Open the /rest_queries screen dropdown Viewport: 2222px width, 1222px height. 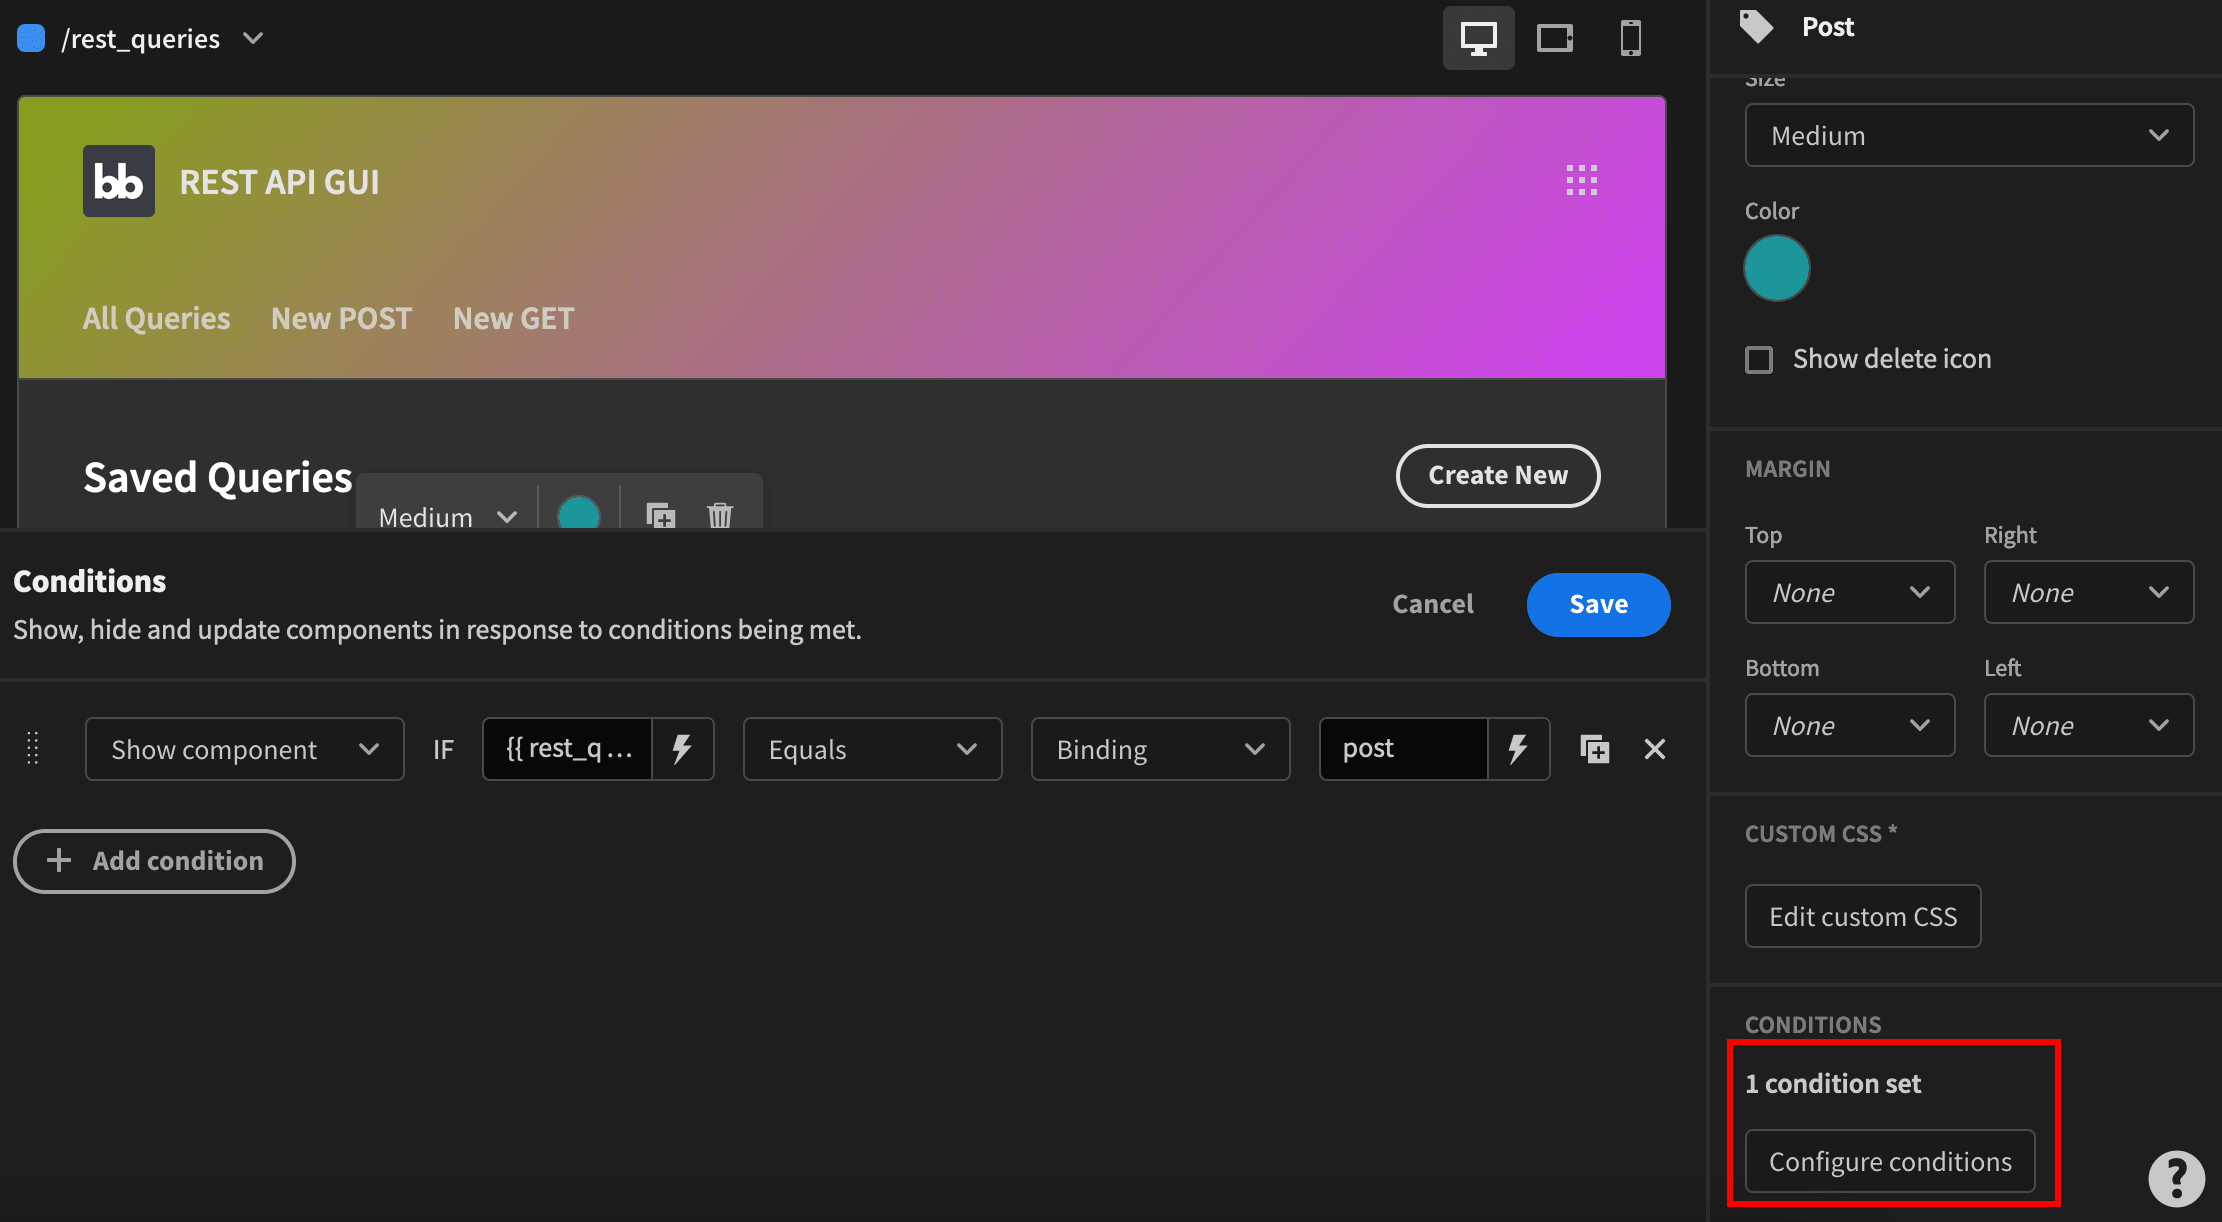coord(253,38)
